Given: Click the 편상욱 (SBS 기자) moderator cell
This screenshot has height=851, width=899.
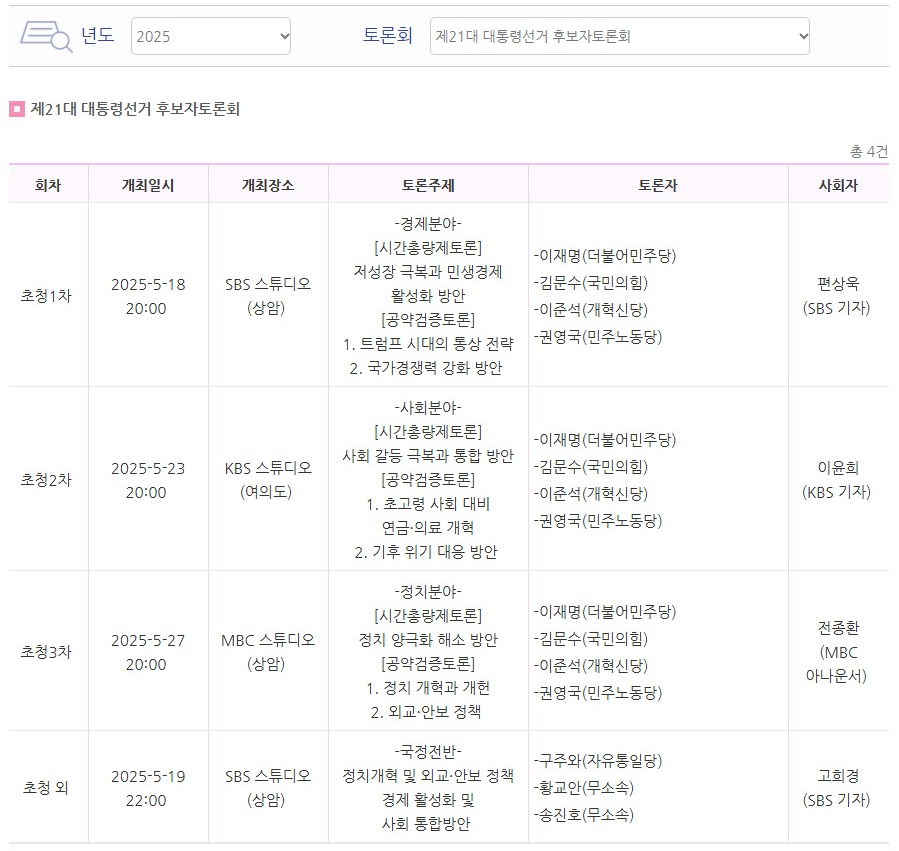Looking at the screenshot, I should click(x=837, y=294).
